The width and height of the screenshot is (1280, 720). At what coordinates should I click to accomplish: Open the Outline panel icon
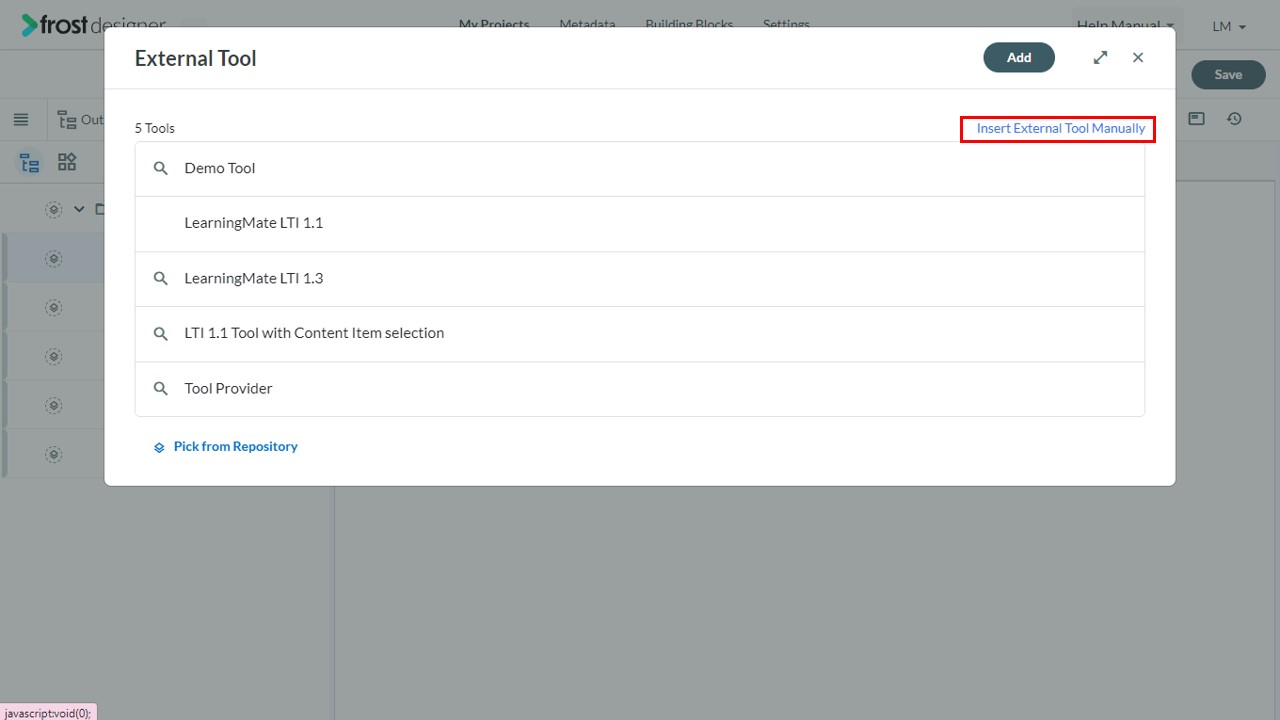point(68,120)
